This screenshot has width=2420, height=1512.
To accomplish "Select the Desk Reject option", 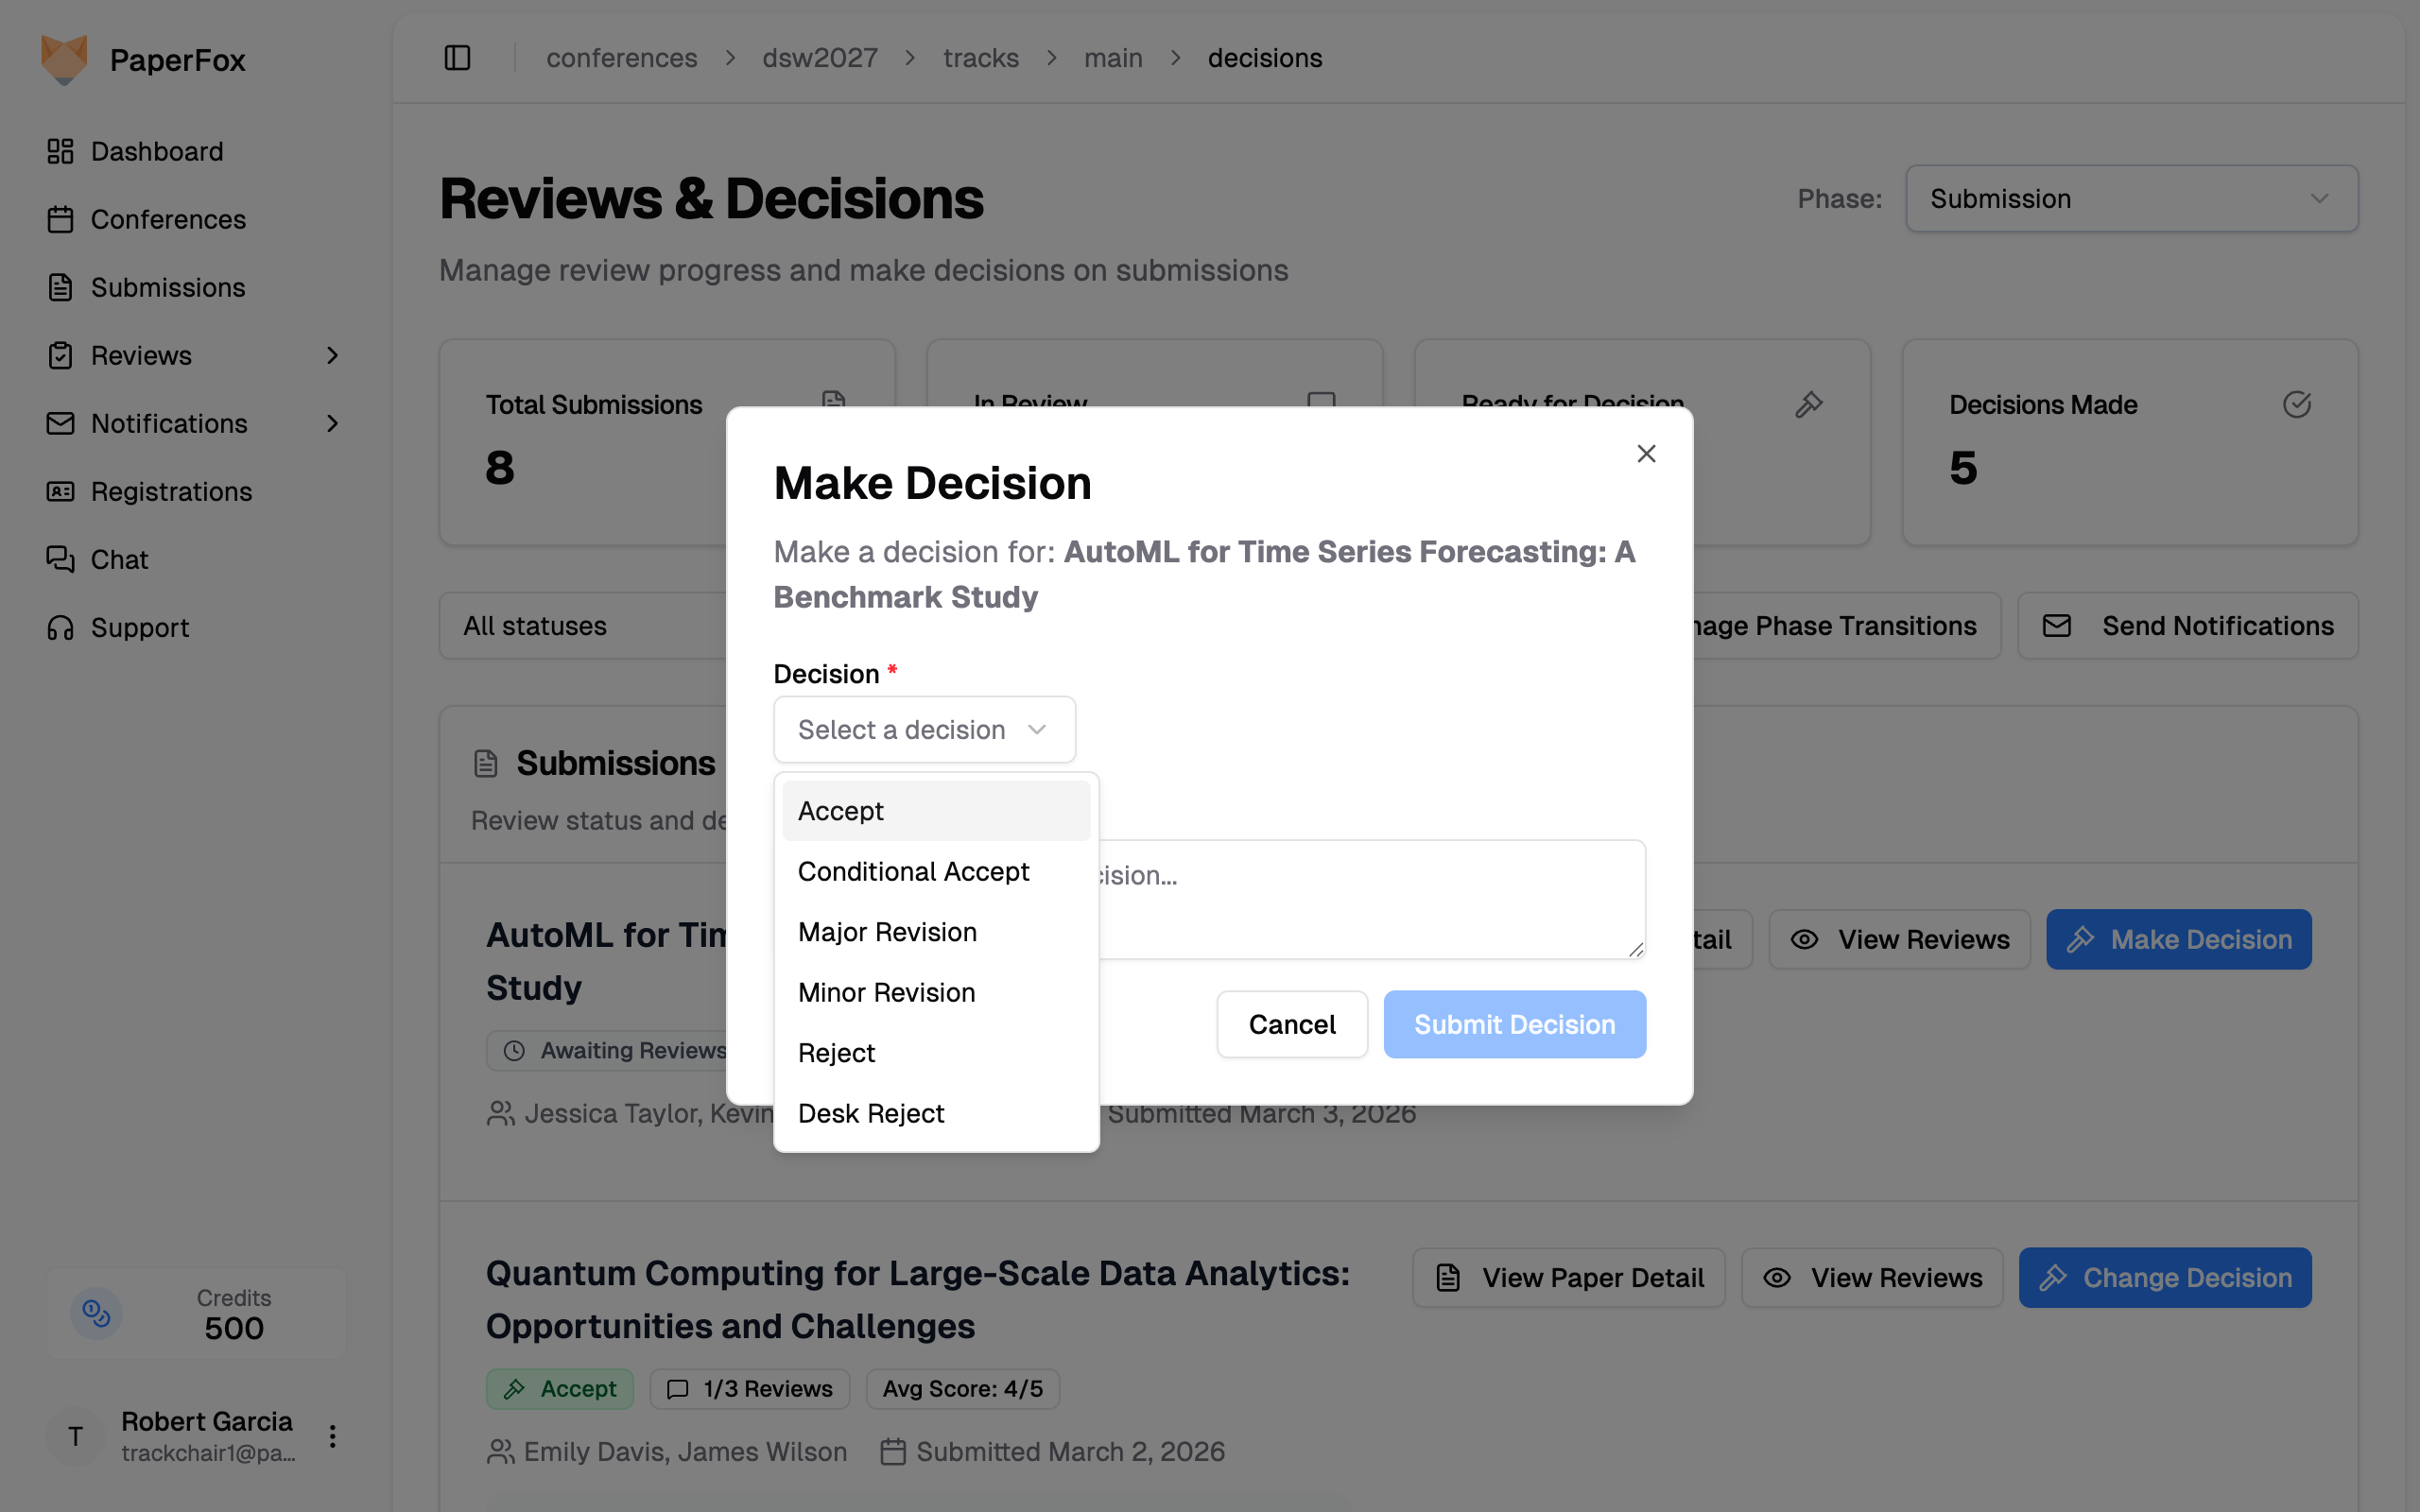I will click(x=871, y=1113).
